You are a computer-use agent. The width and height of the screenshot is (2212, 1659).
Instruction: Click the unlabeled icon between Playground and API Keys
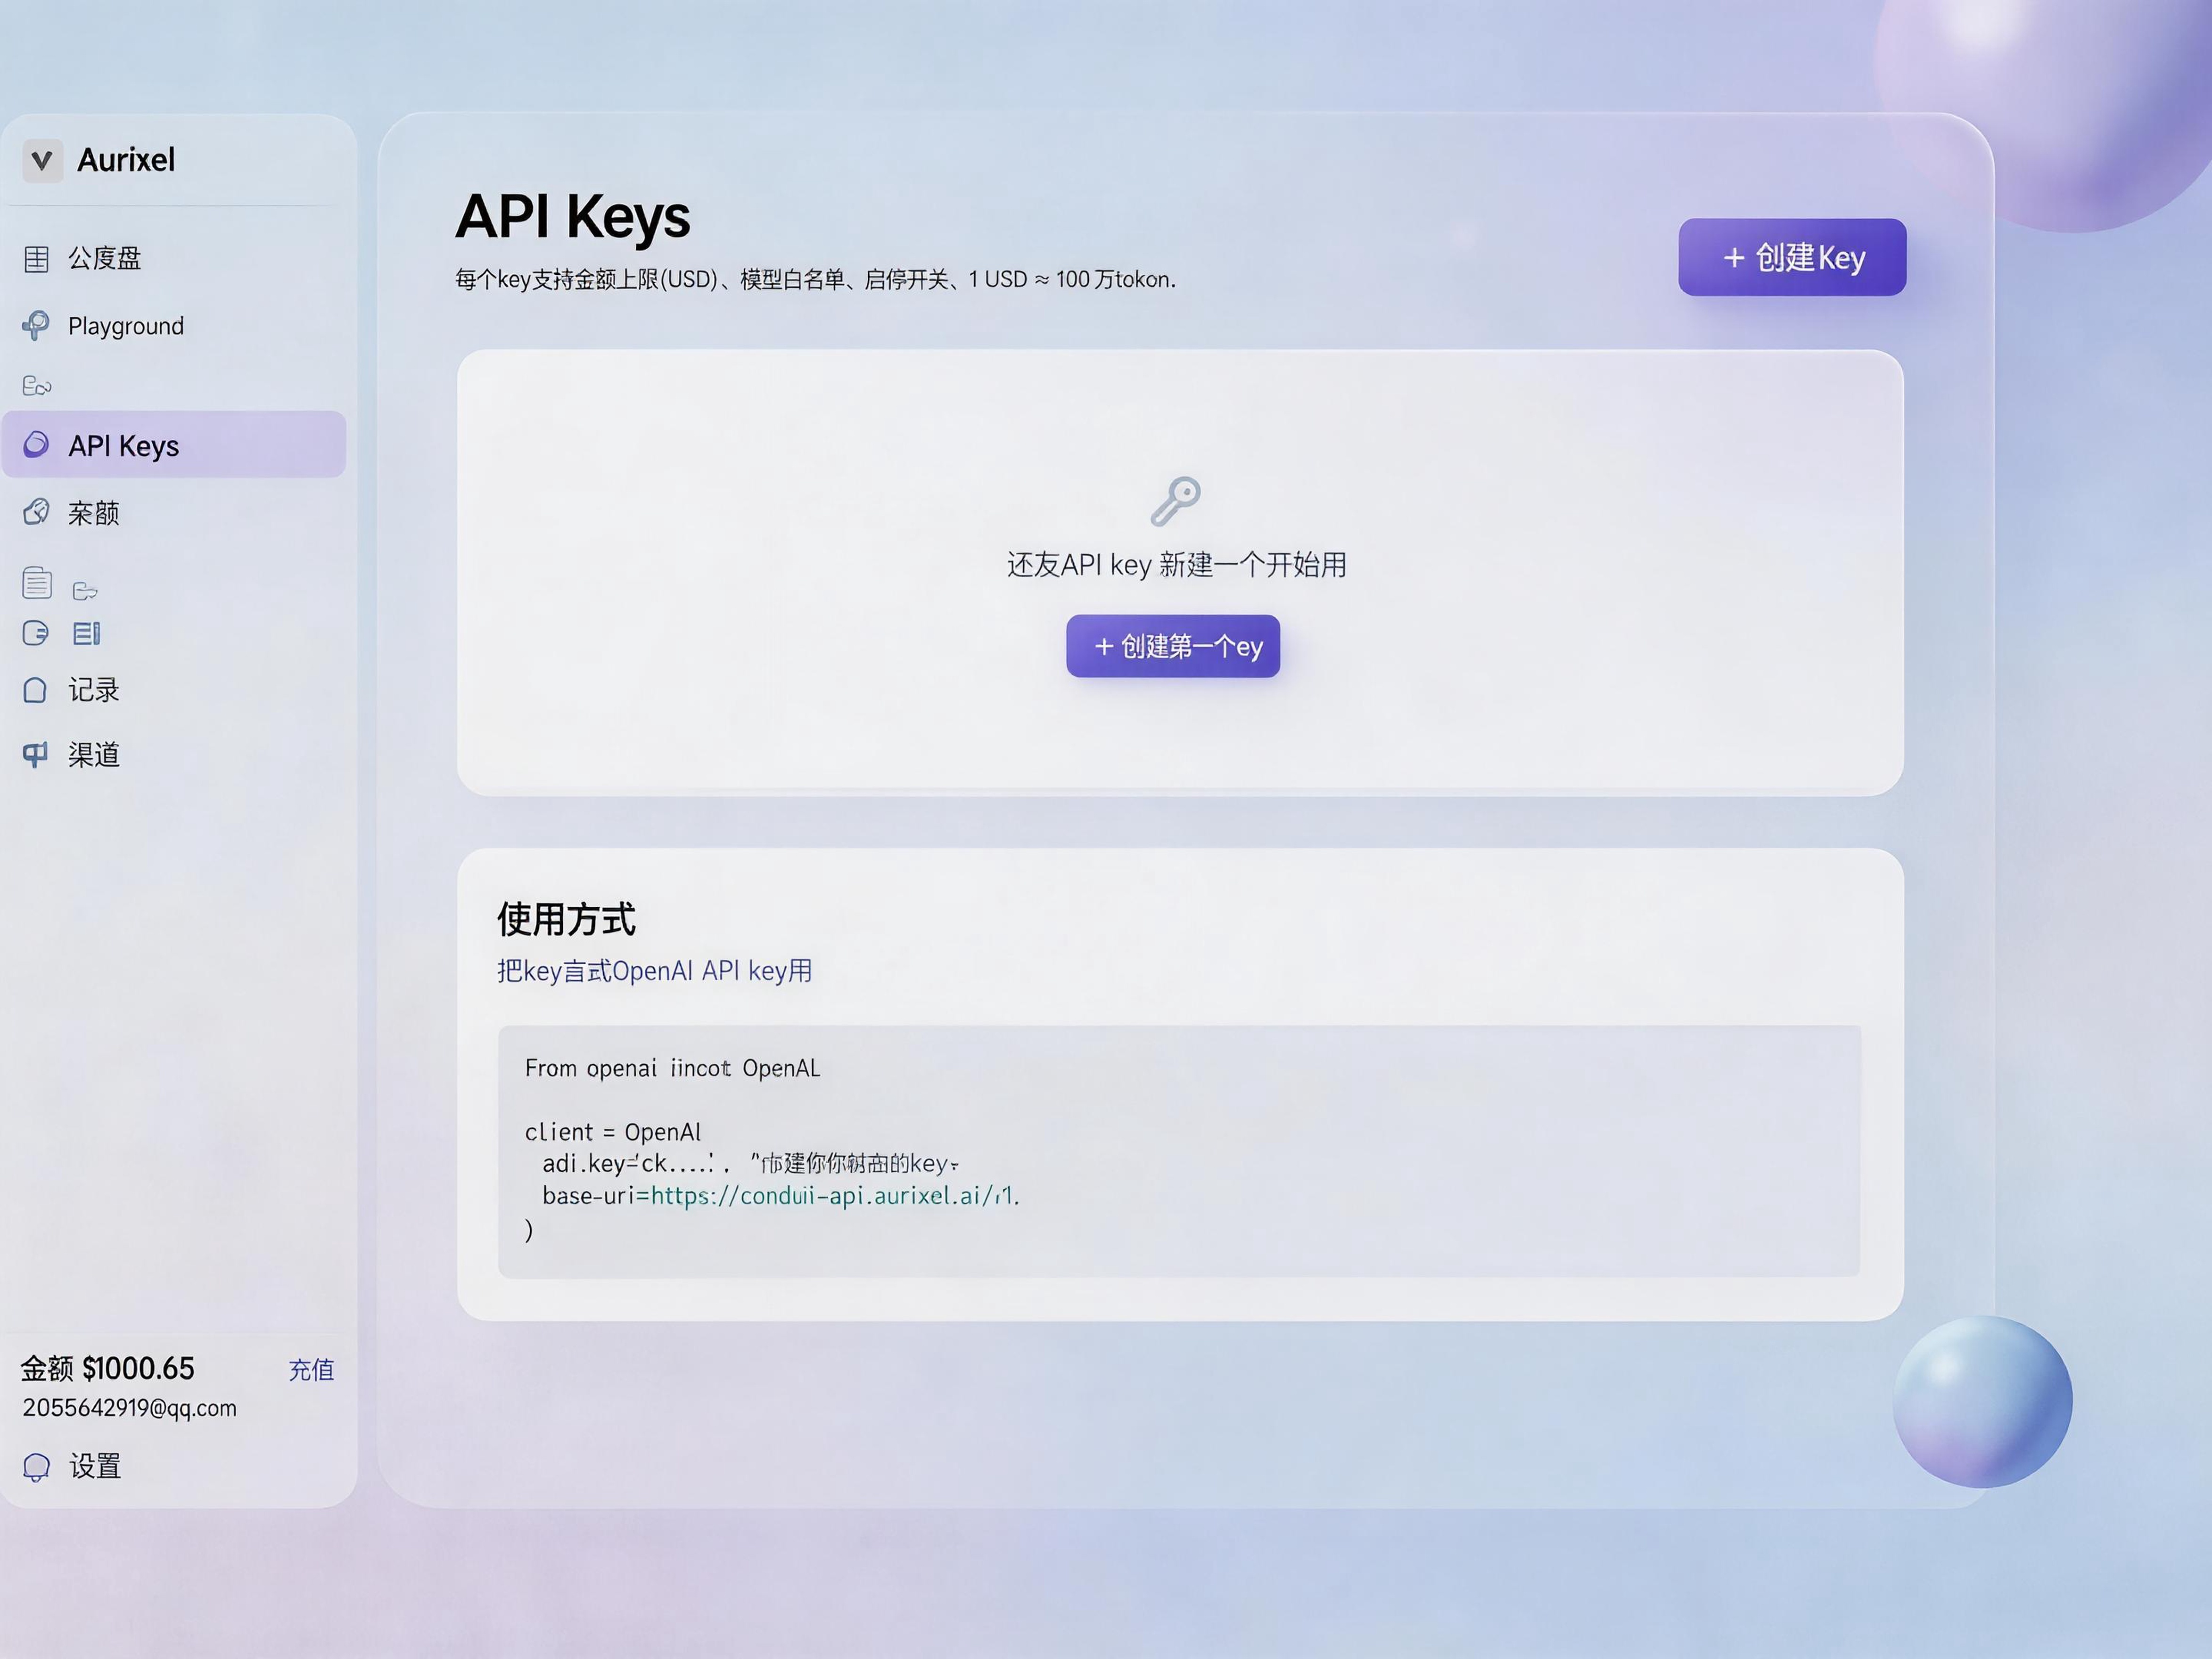click(37, 386)
